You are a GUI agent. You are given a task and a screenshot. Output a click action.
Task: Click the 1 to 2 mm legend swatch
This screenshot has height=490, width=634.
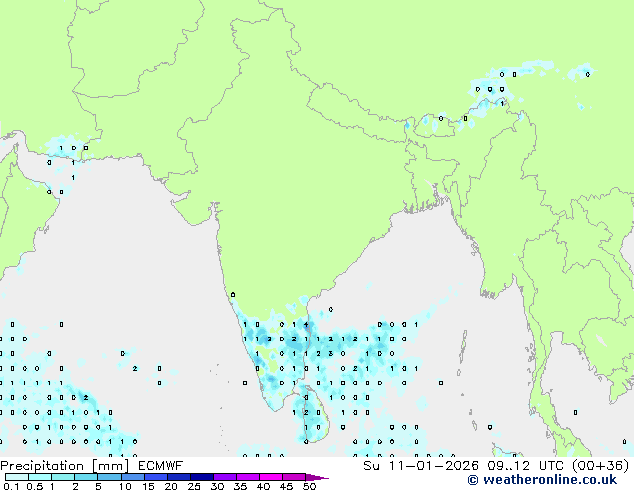(x=63, y=477)
